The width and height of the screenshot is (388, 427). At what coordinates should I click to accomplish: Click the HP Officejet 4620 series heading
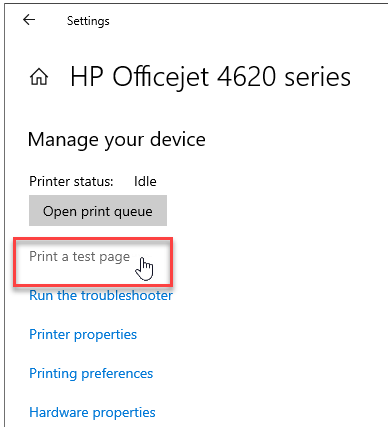210,77
